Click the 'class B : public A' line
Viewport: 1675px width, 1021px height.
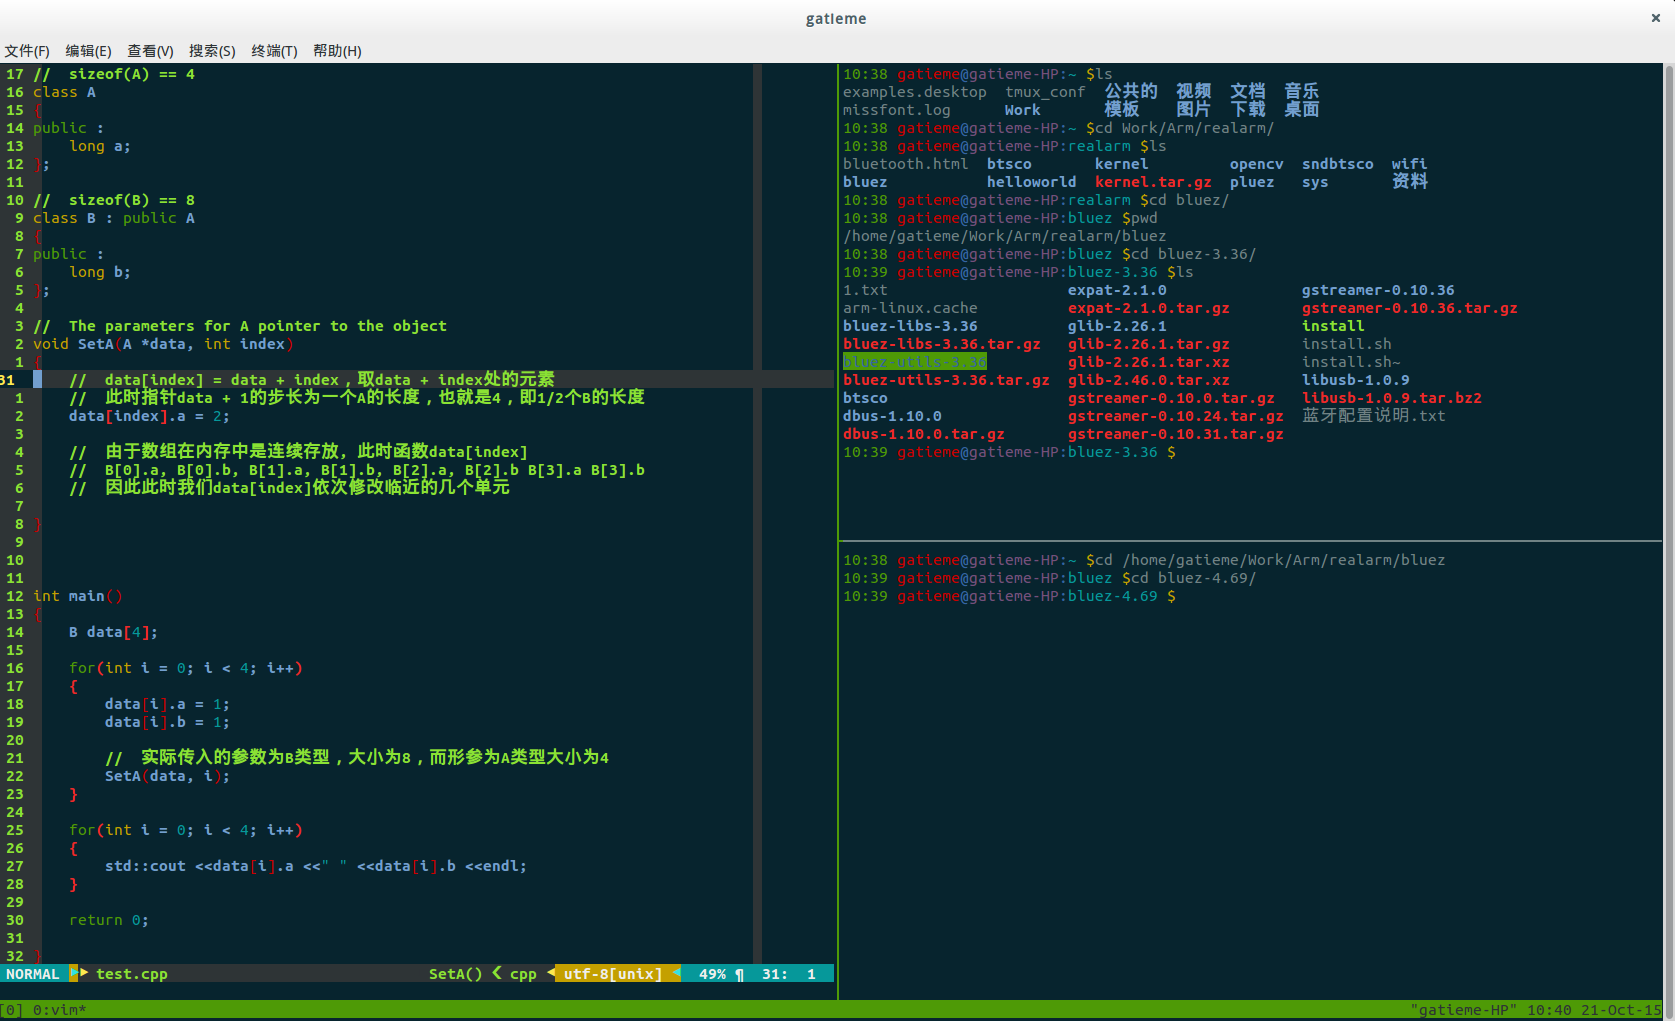[x=114, y=218]
